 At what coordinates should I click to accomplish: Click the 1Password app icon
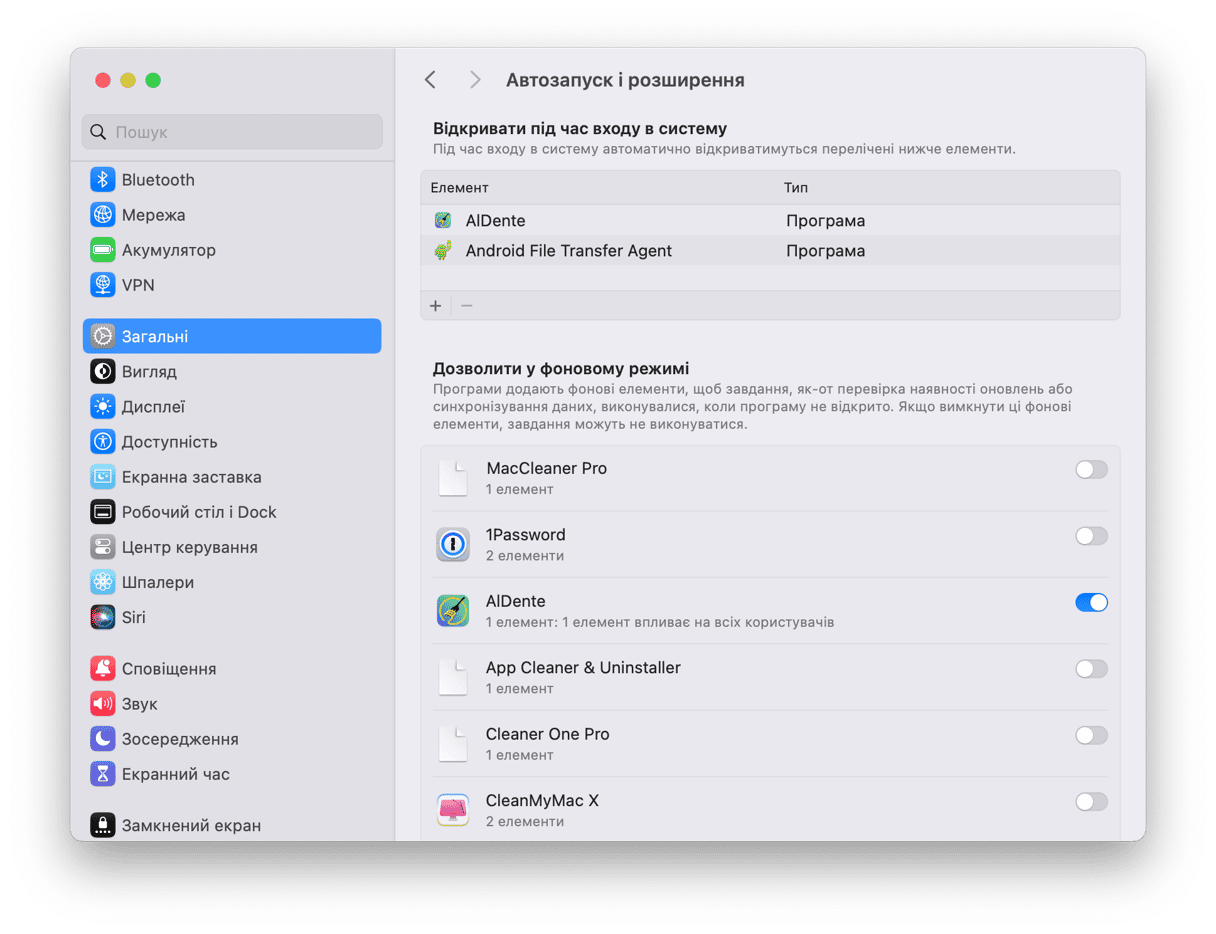pyautogui.click(x=453, y=545)
